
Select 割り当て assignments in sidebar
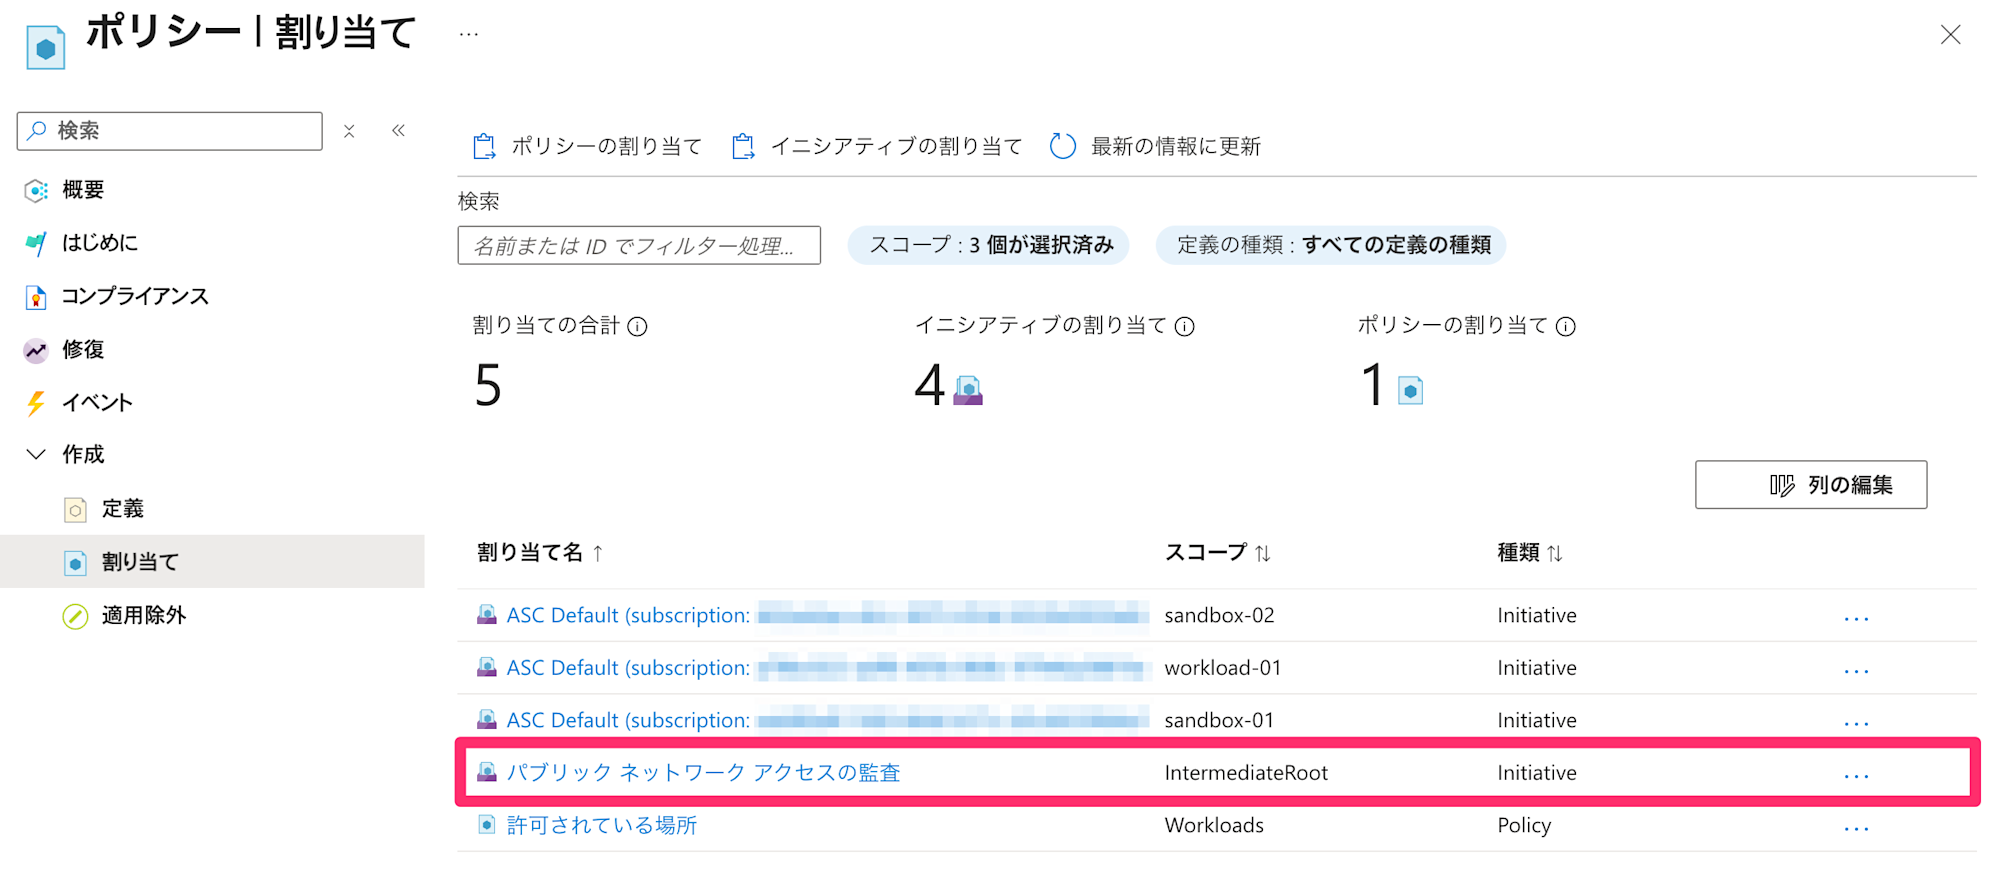212,562
